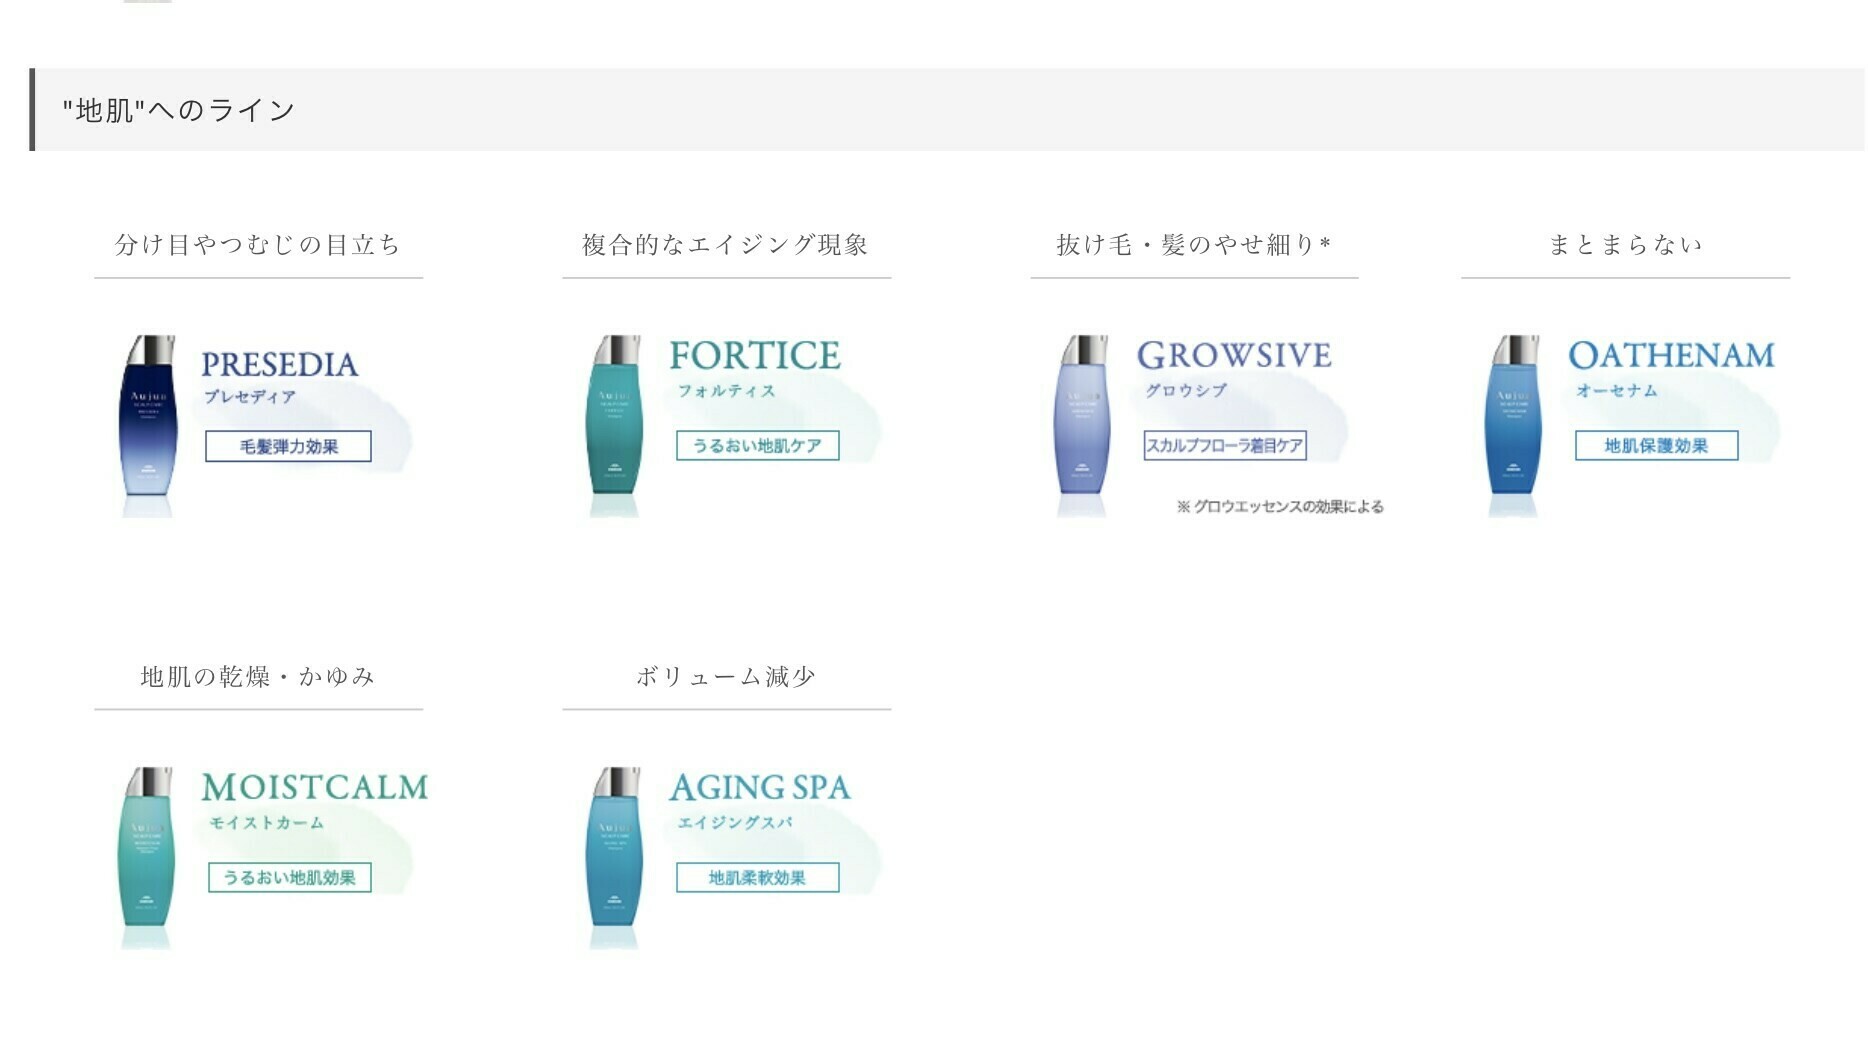Click the うるおい地肌効果 label under MOISTCALM
Image resolution: width=1868 pixels, height=1051 pixels.
pos(289,877)
